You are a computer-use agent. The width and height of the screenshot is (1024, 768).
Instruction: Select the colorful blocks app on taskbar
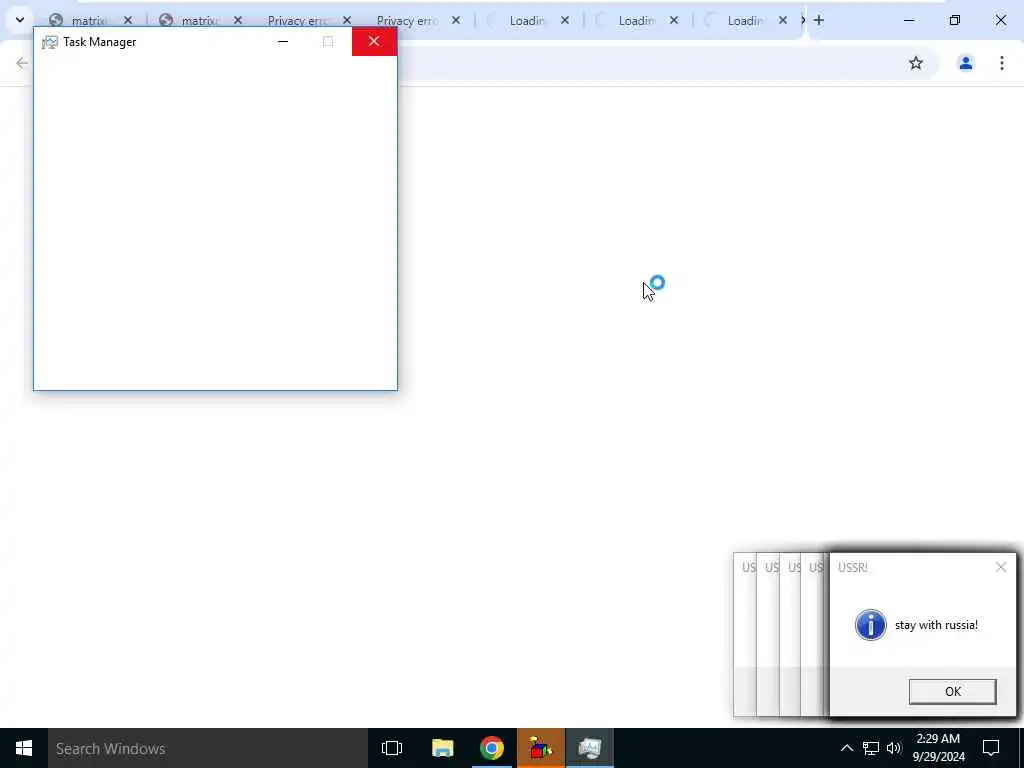(541, 748)
